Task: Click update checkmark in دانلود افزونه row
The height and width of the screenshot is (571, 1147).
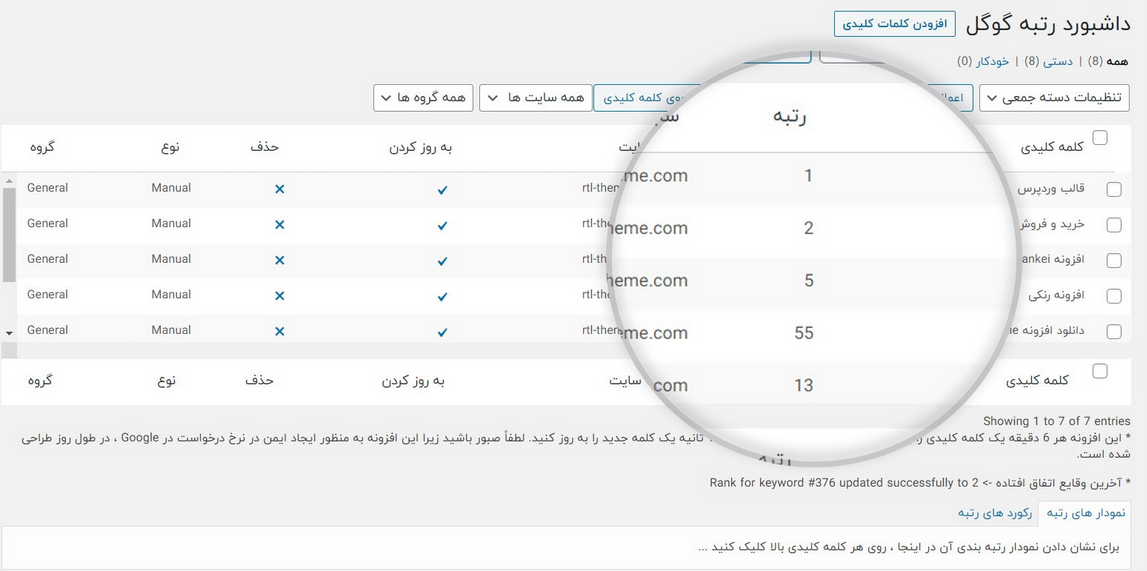Action: coord(442,332)
